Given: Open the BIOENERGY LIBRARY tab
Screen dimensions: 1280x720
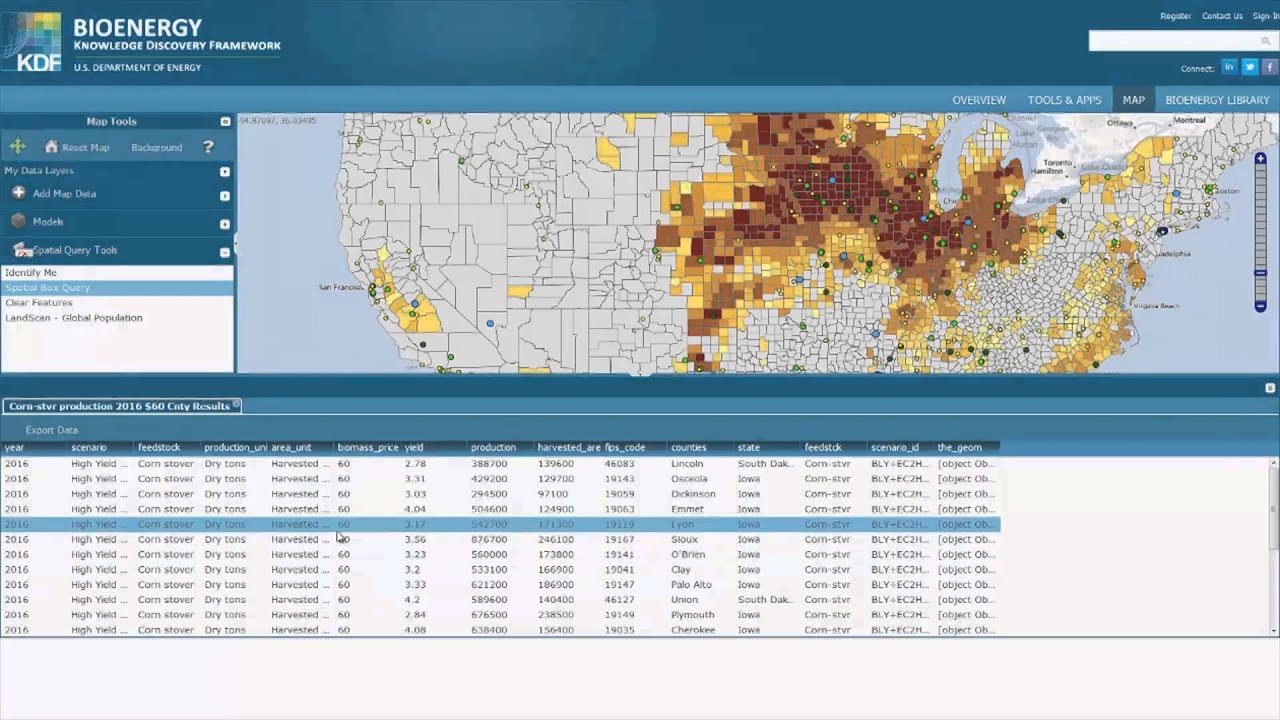Looking at the screenshot, I should click(1217, 100).
